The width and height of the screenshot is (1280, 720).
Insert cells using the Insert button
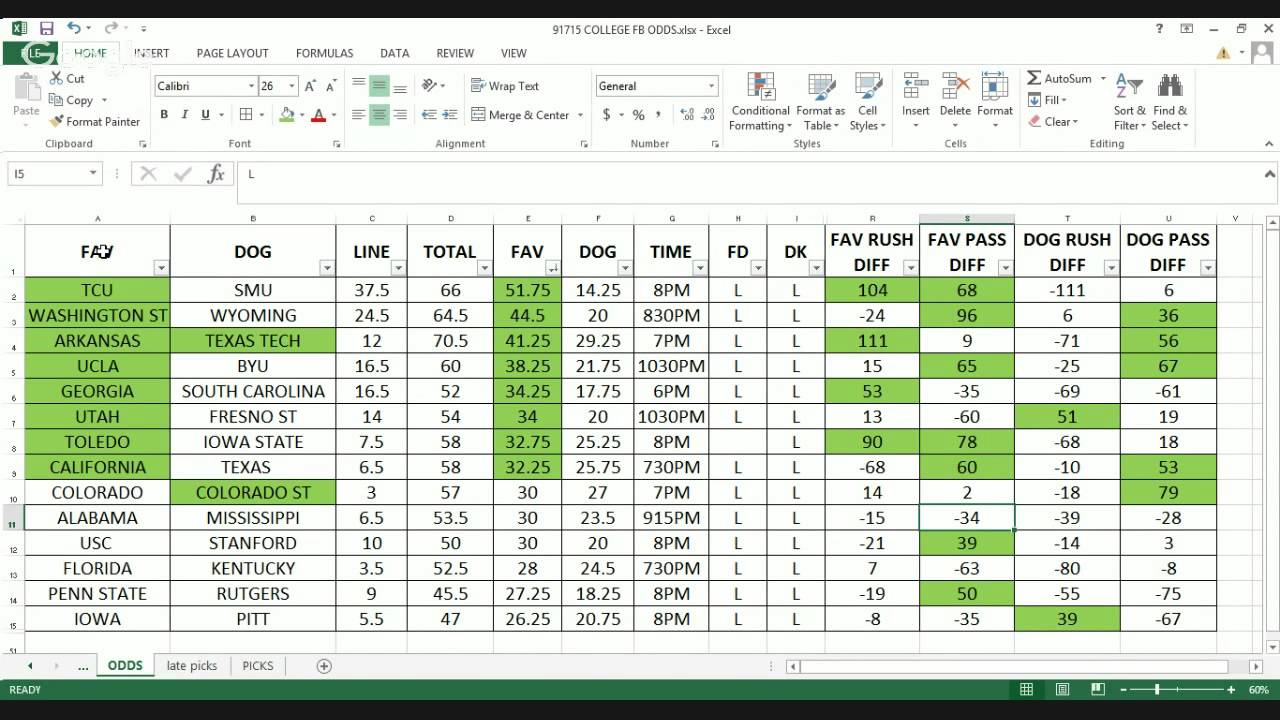[x=916, y=101]
